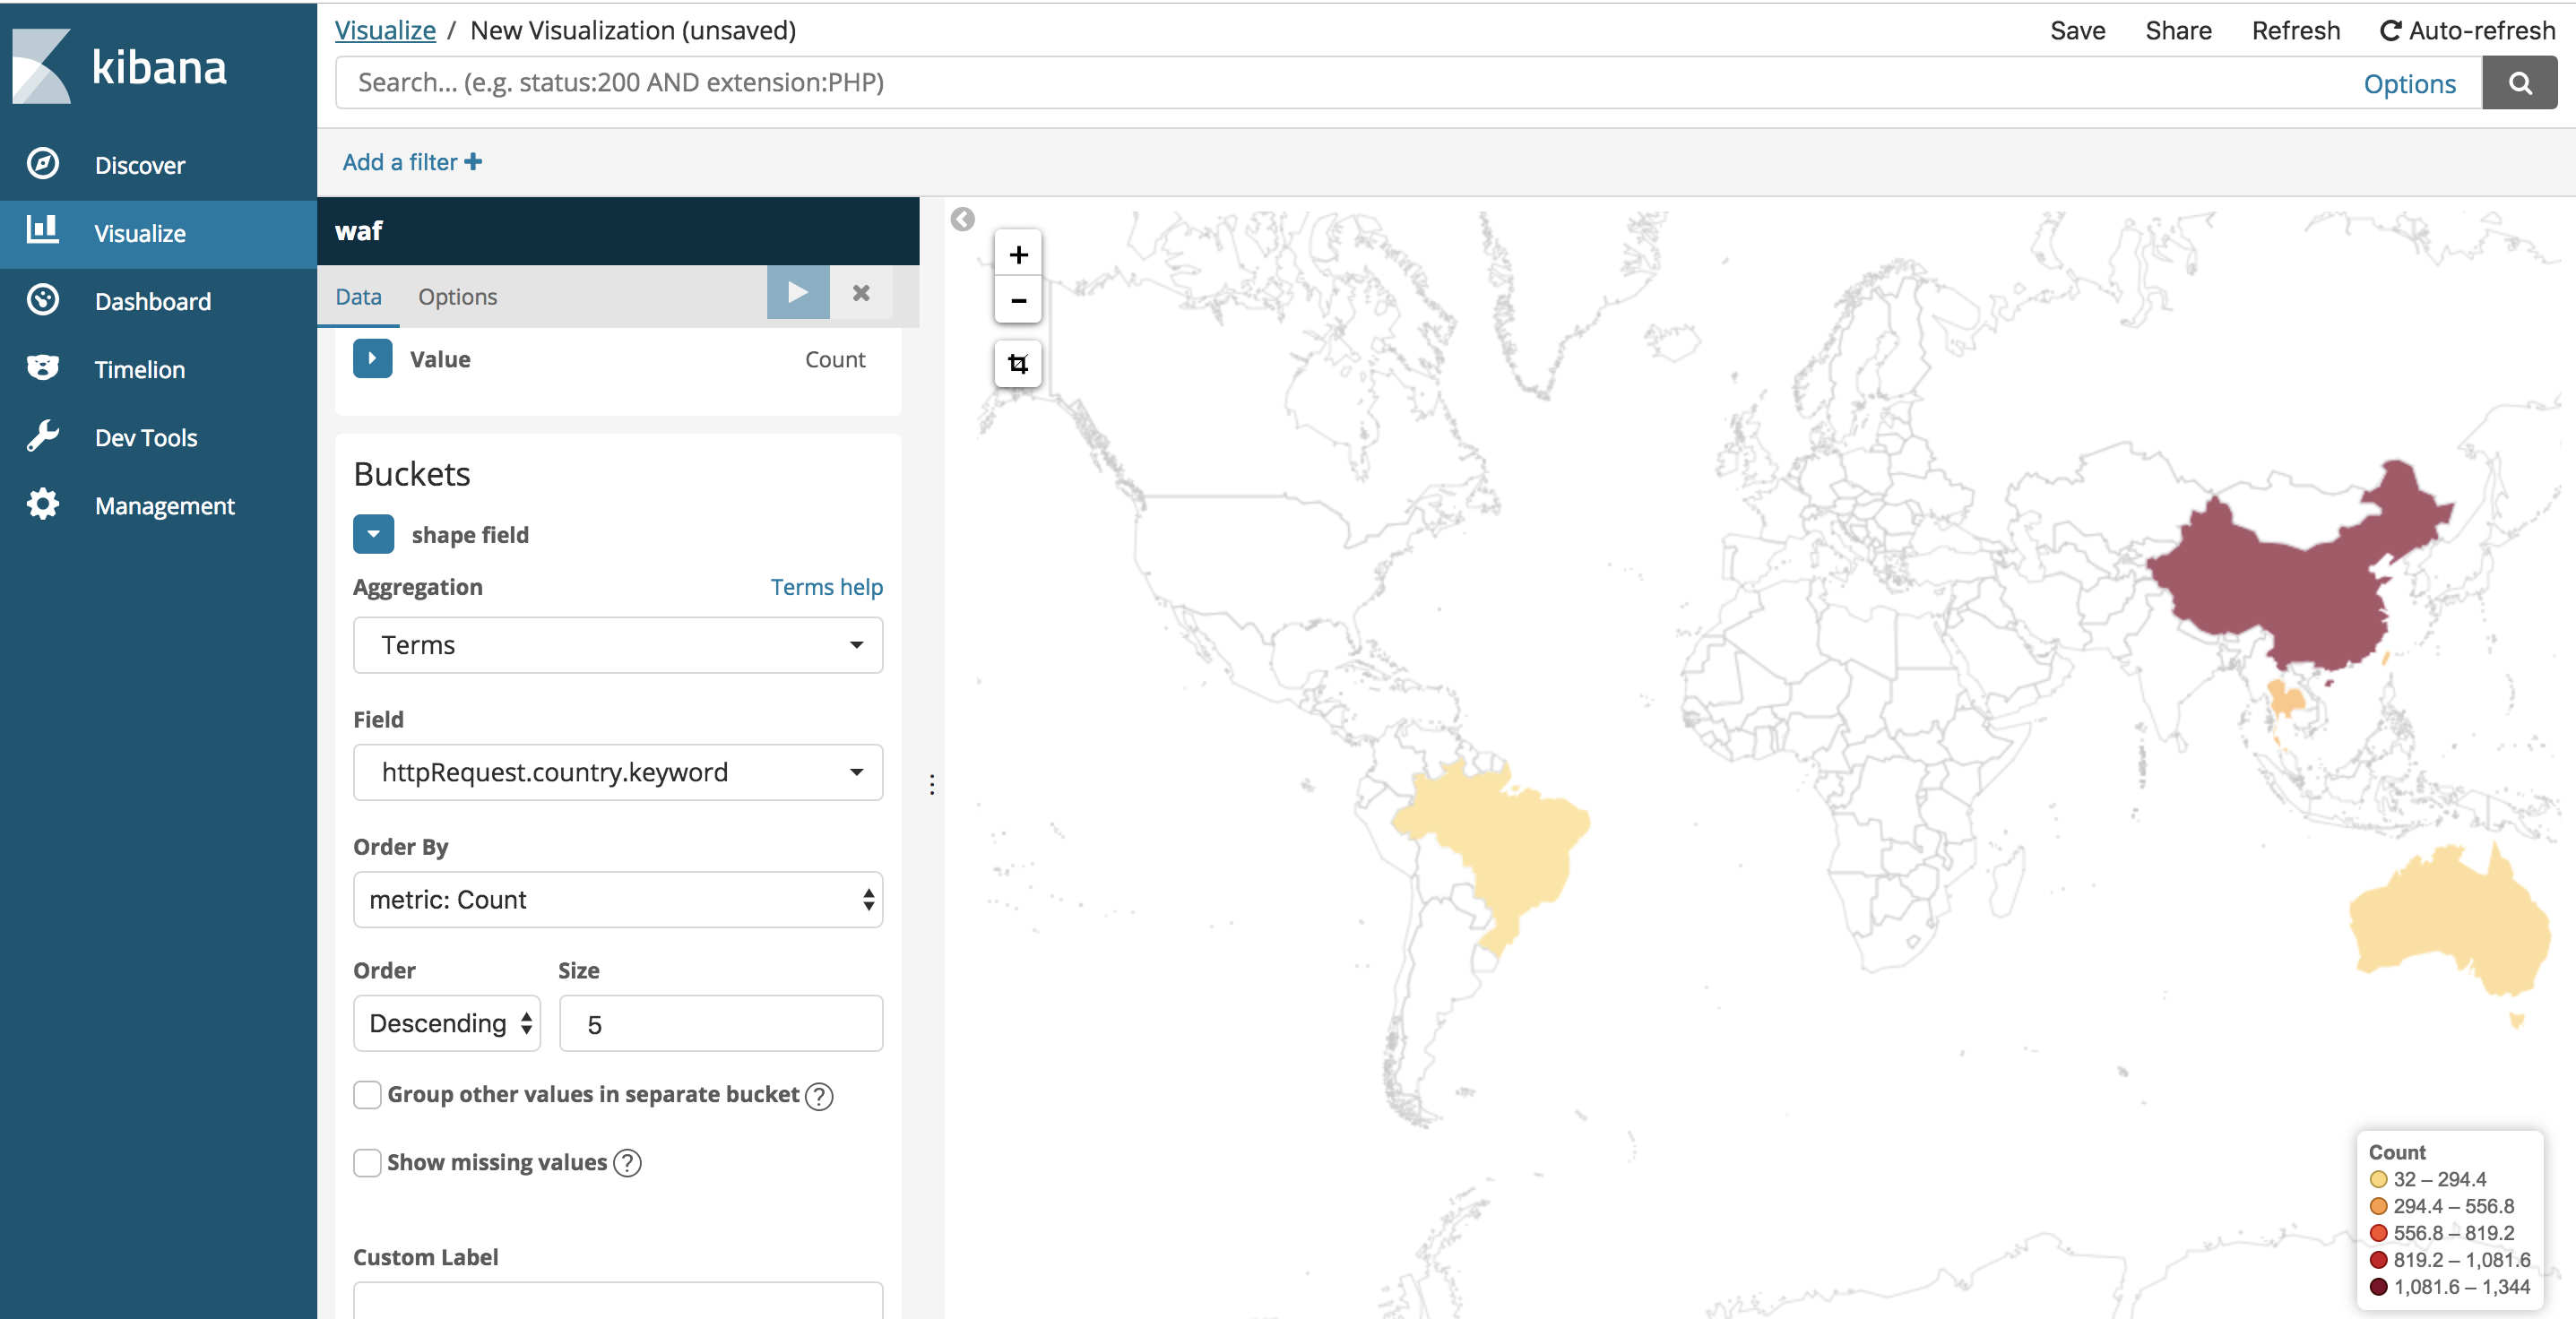2576x1319 pixels.
Task: Click the 1,081.6 – 1,344 legend swatch
Action: [x=2379, y=1287]
